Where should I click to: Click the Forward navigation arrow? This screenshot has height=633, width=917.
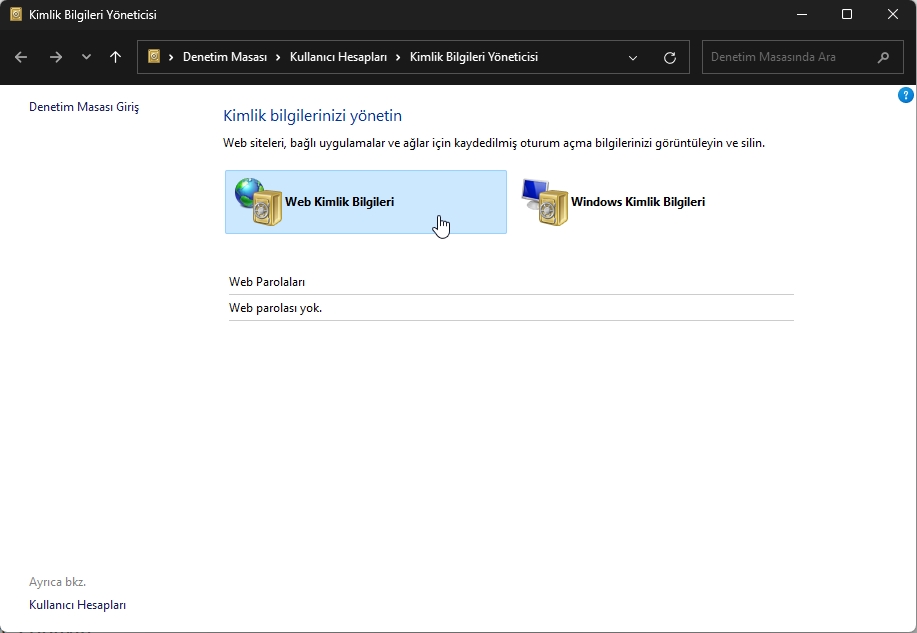coord(55,57)
